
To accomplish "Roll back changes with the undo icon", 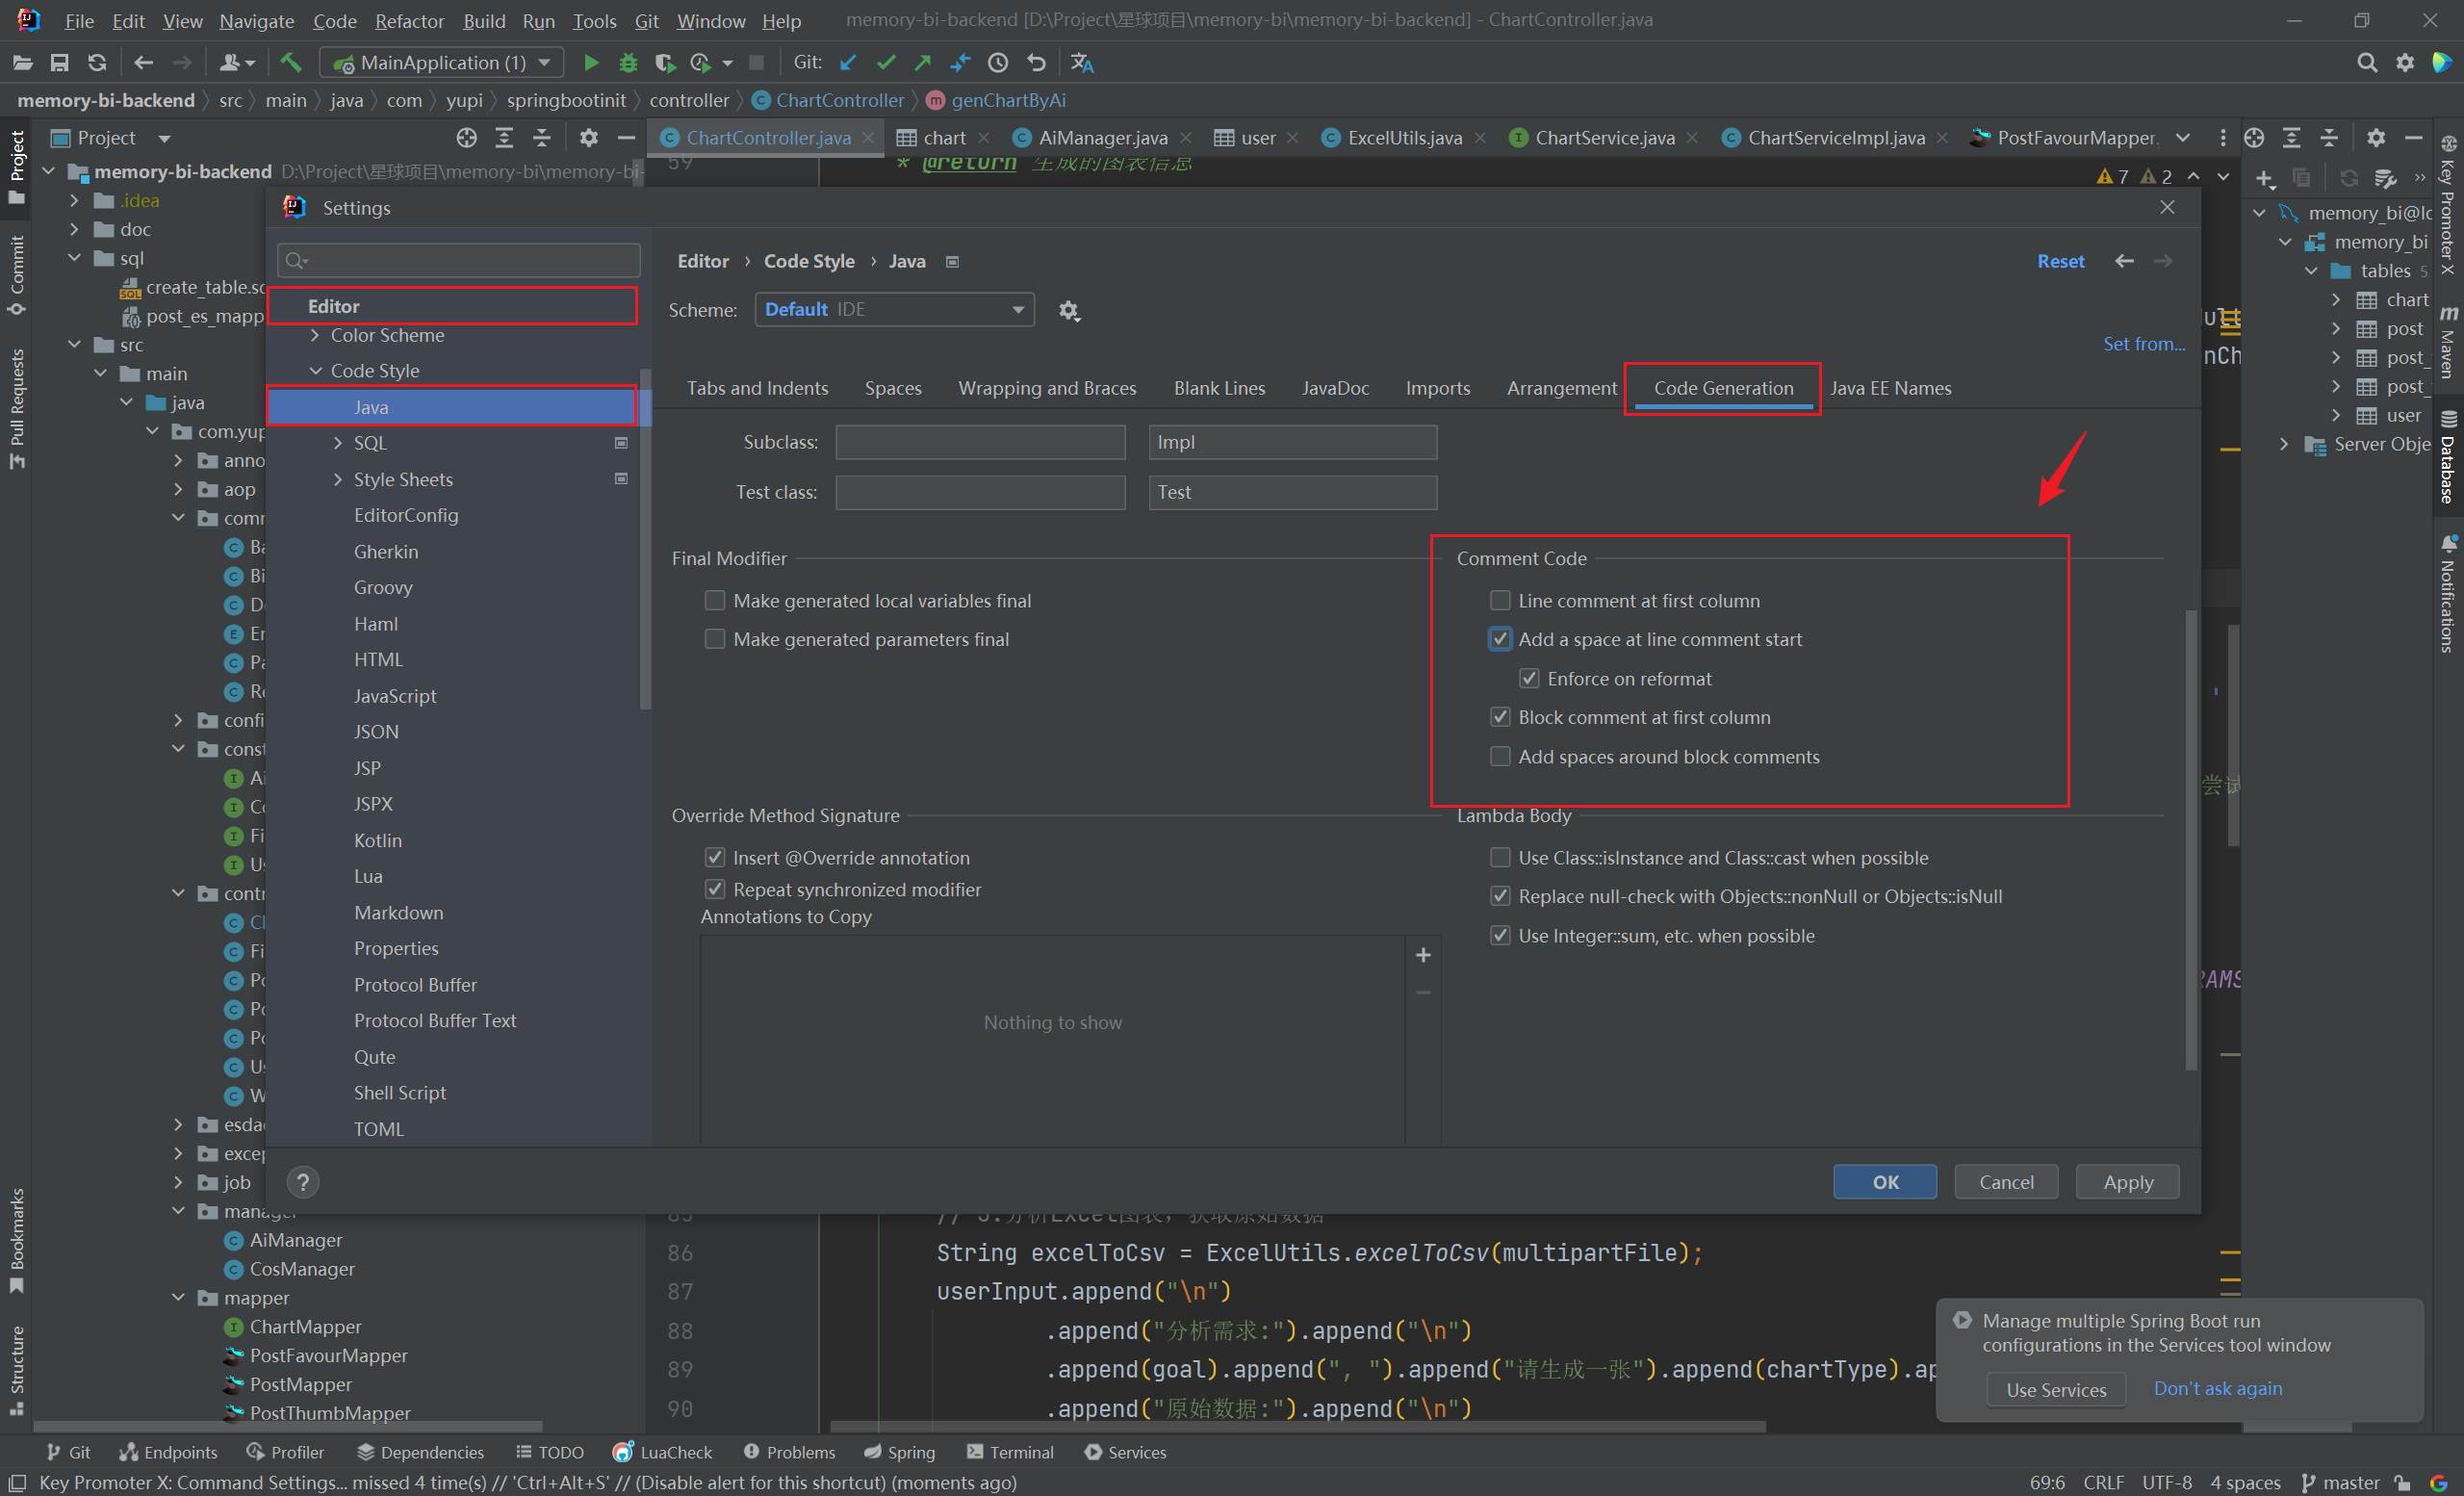I will 1036,63.
